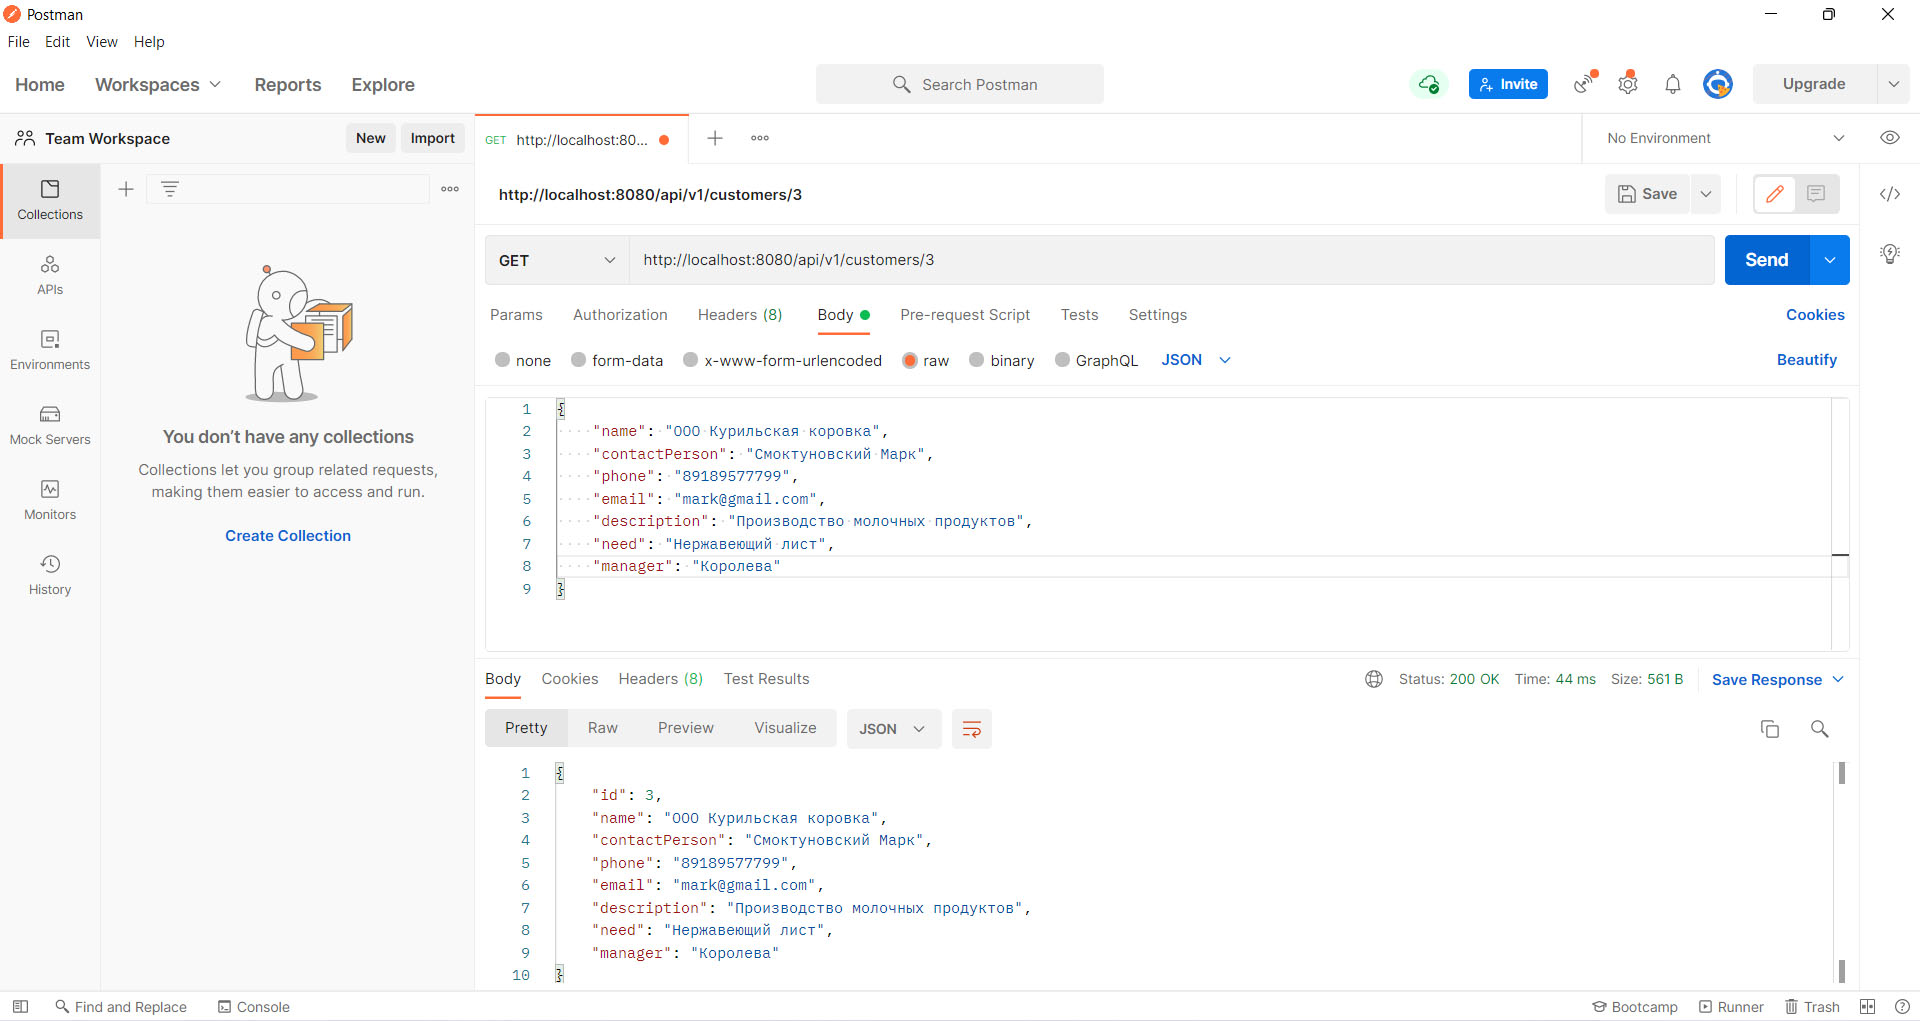Screen dimensions: 1920x1021
Task: Switch to the request Headers (8) tab
Action: pos(740,315)
